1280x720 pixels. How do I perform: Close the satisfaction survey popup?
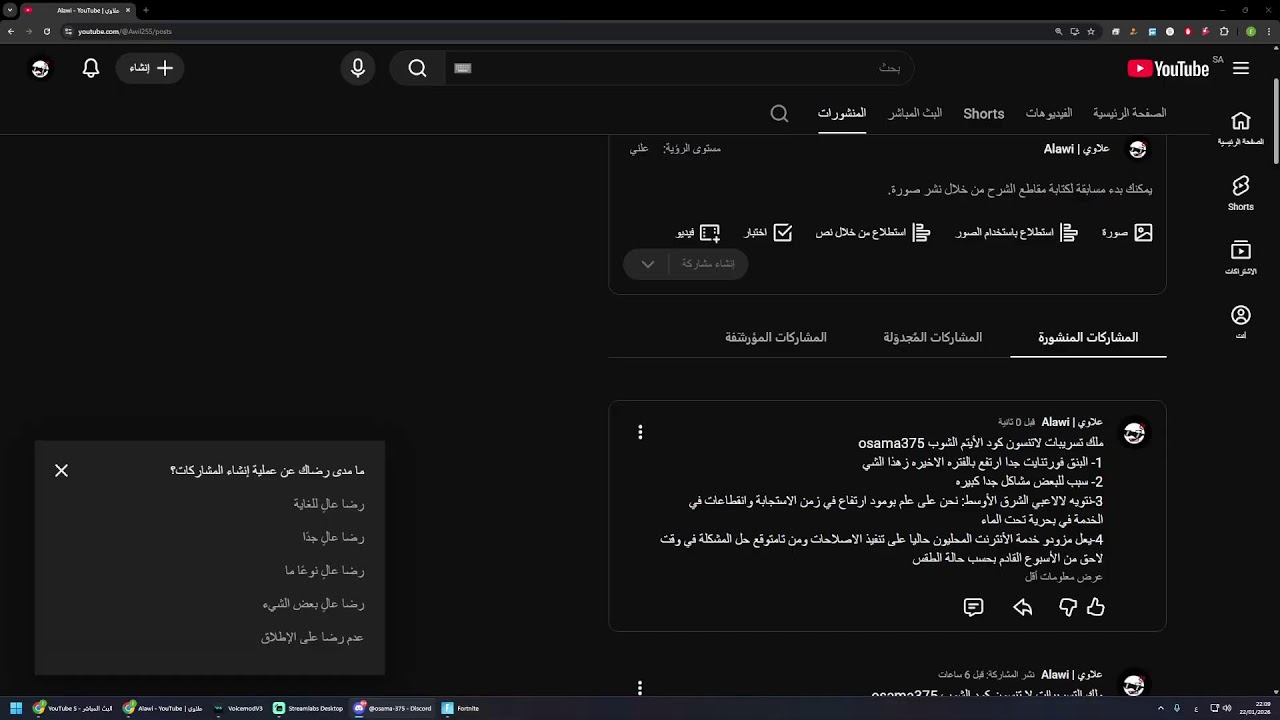[61, 470]
